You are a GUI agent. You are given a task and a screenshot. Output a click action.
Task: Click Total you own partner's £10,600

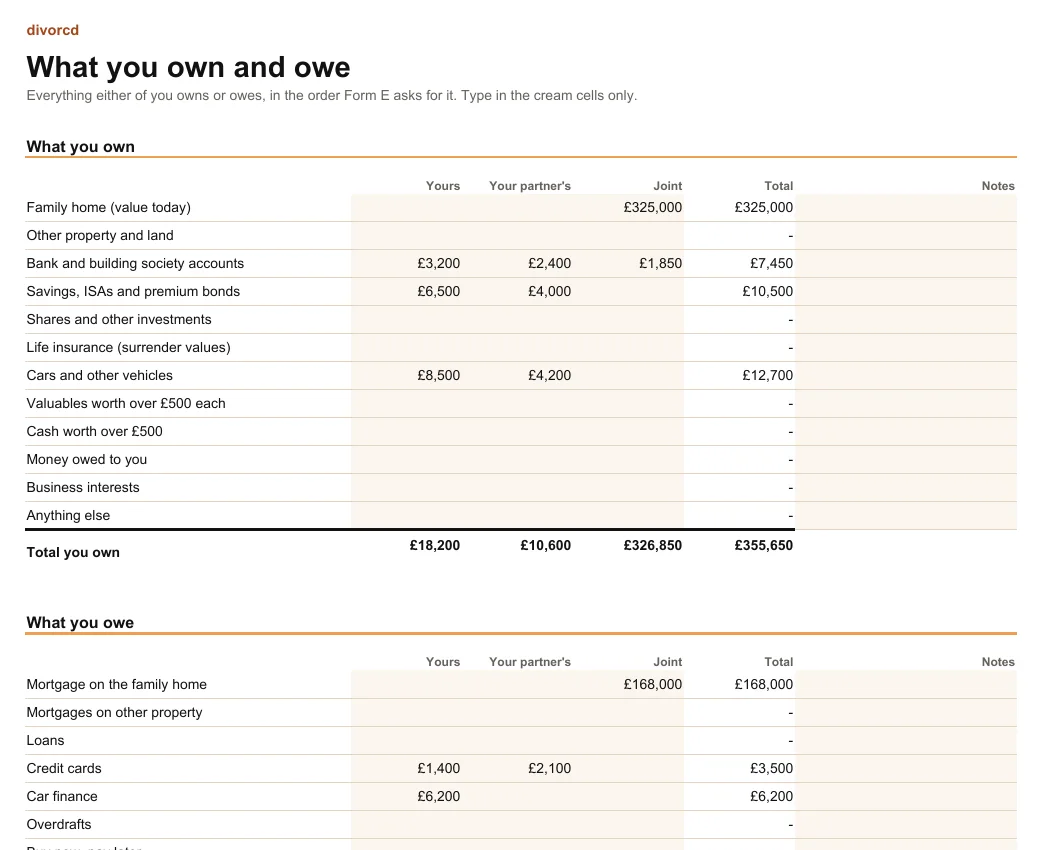(545, 546)
